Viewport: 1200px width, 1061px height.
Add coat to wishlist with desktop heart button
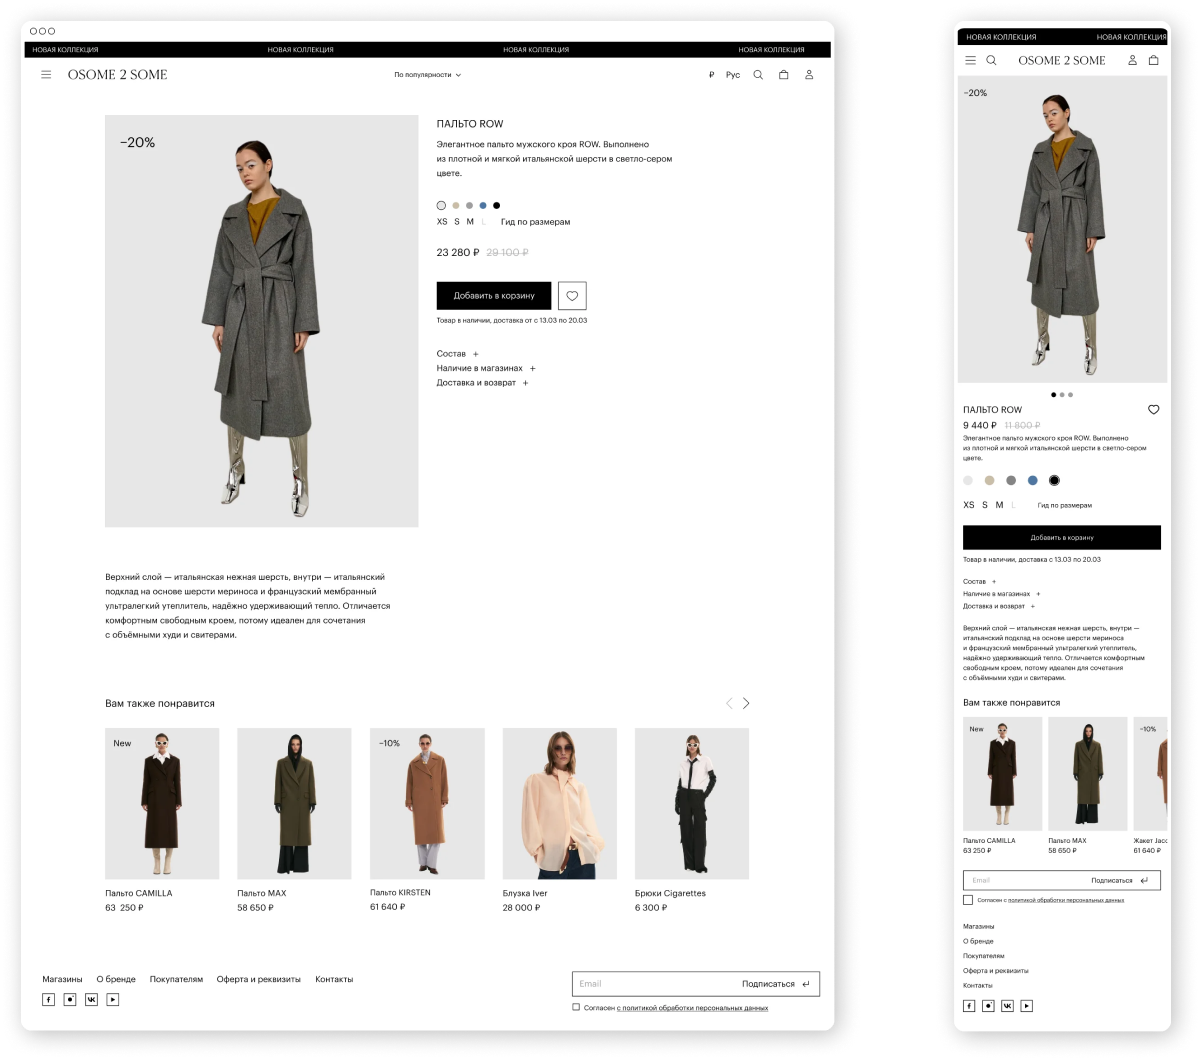coord(572,296)
